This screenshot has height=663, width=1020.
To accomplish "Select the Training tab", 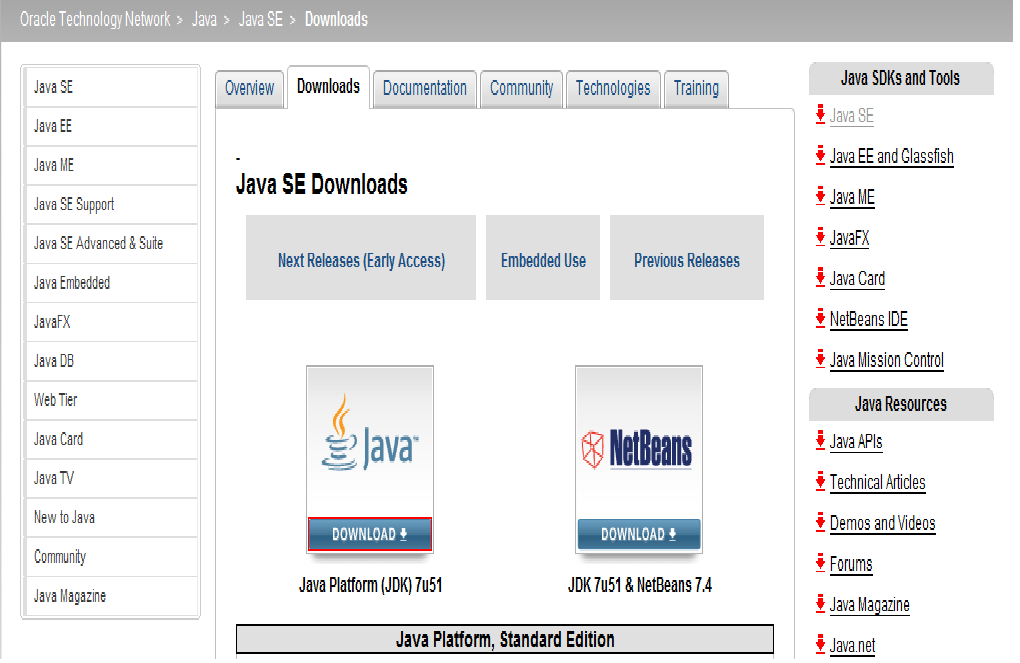I will (696, 89).
